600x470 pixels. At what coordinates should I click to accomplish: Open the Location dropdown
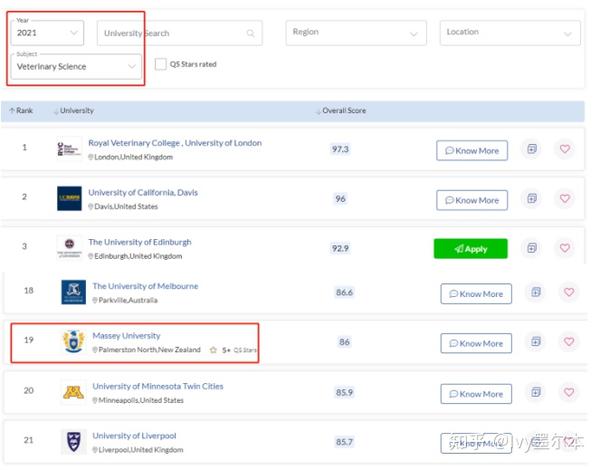point(510,33)
